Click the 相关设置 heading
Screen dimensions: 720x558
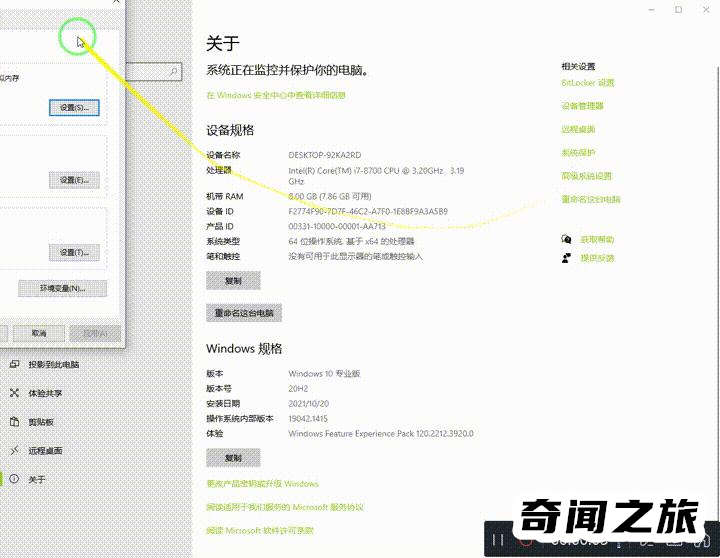pyautogui.click(x=578, y=67)
